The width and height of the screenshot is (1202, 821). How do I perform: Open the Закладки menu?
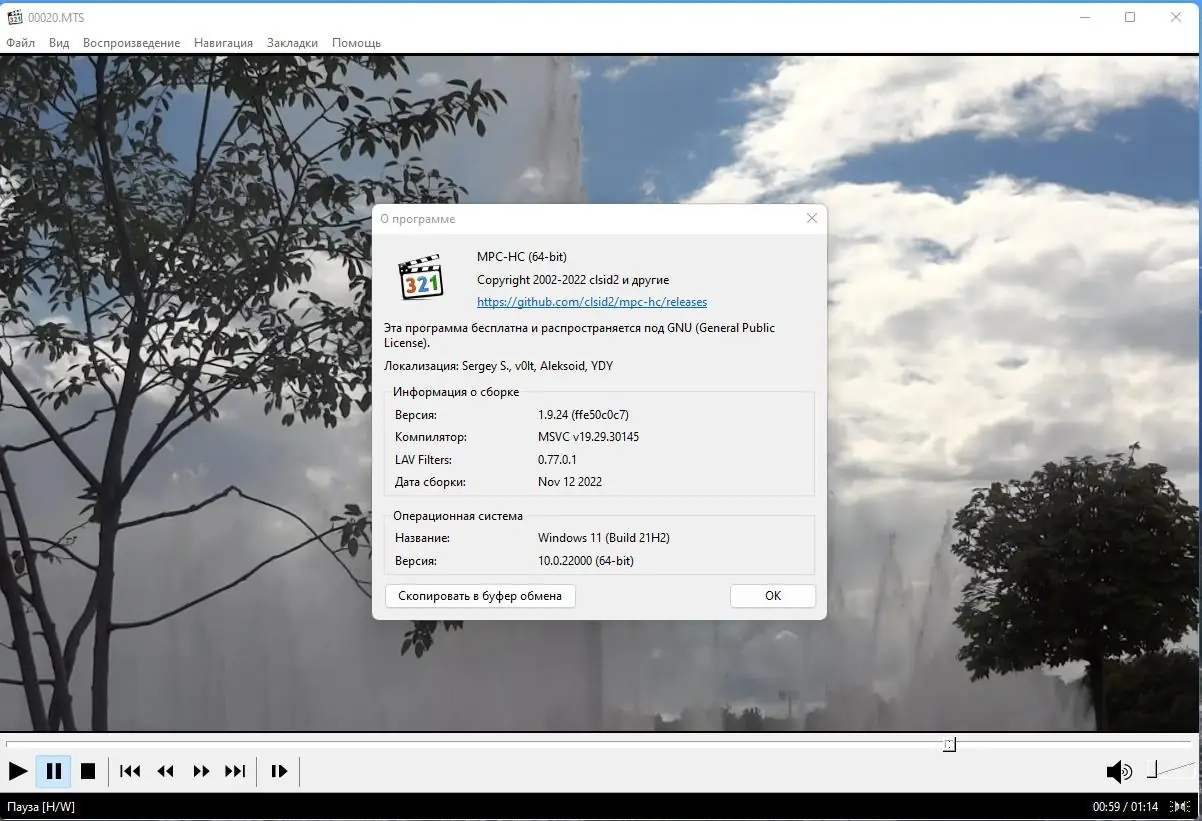292,42
